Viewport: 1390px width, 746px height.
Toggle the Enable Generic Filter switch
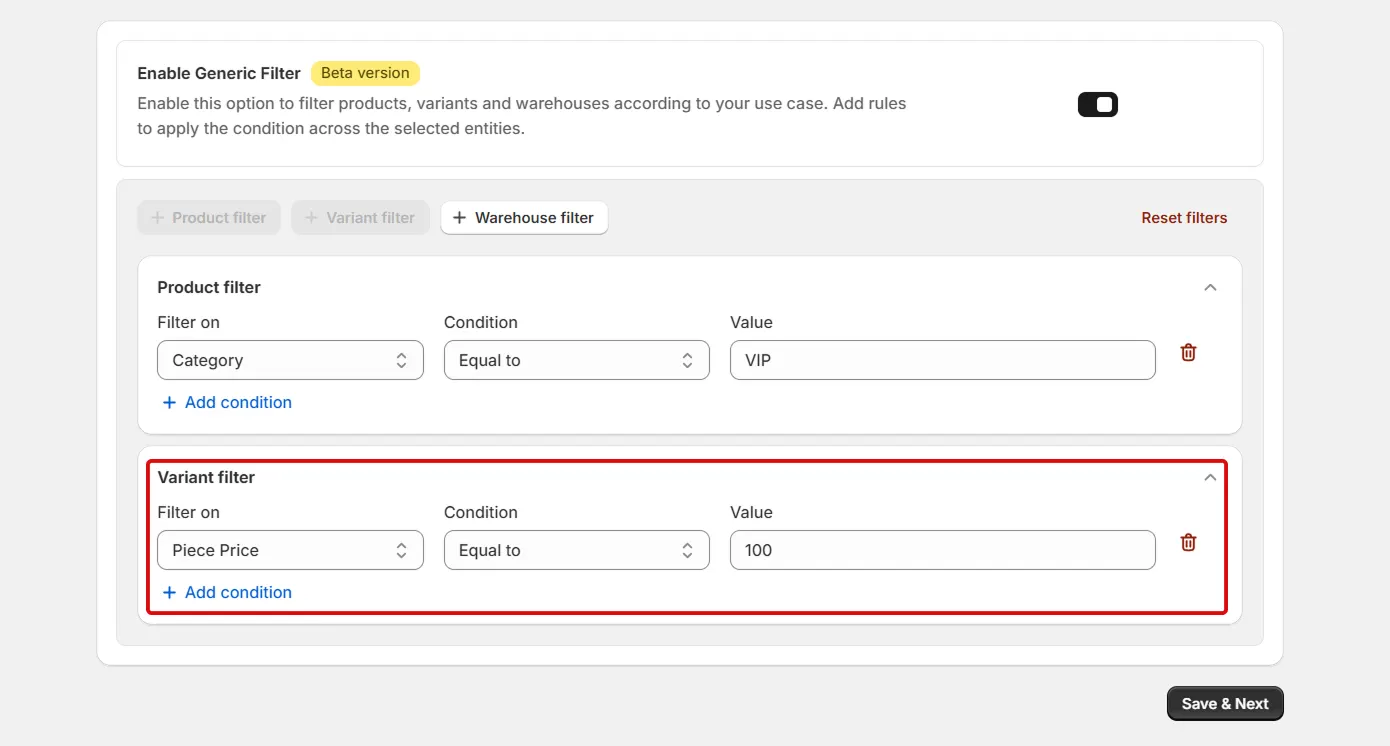coord(1097,104)
